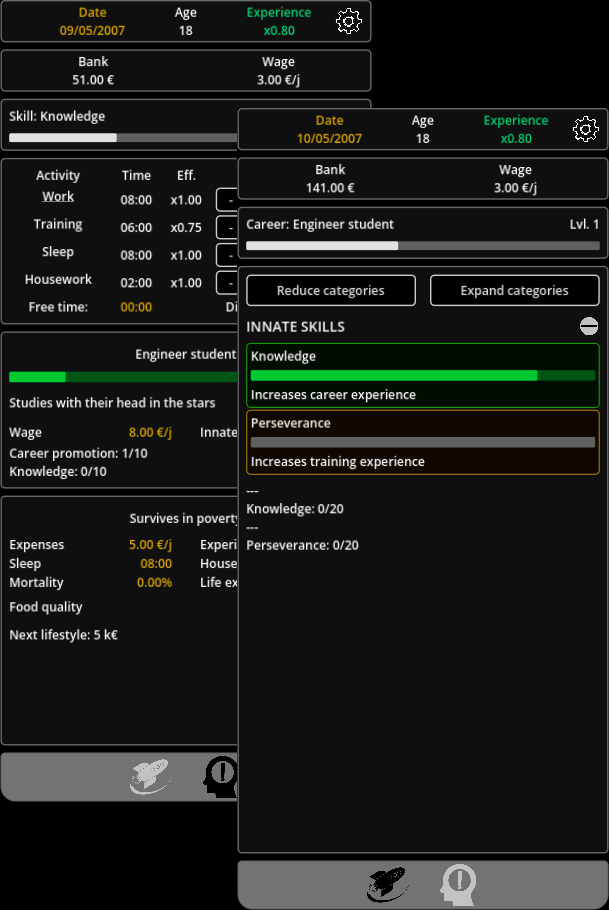Click date 10/05/2007 in front window

(x=329, y=138)
